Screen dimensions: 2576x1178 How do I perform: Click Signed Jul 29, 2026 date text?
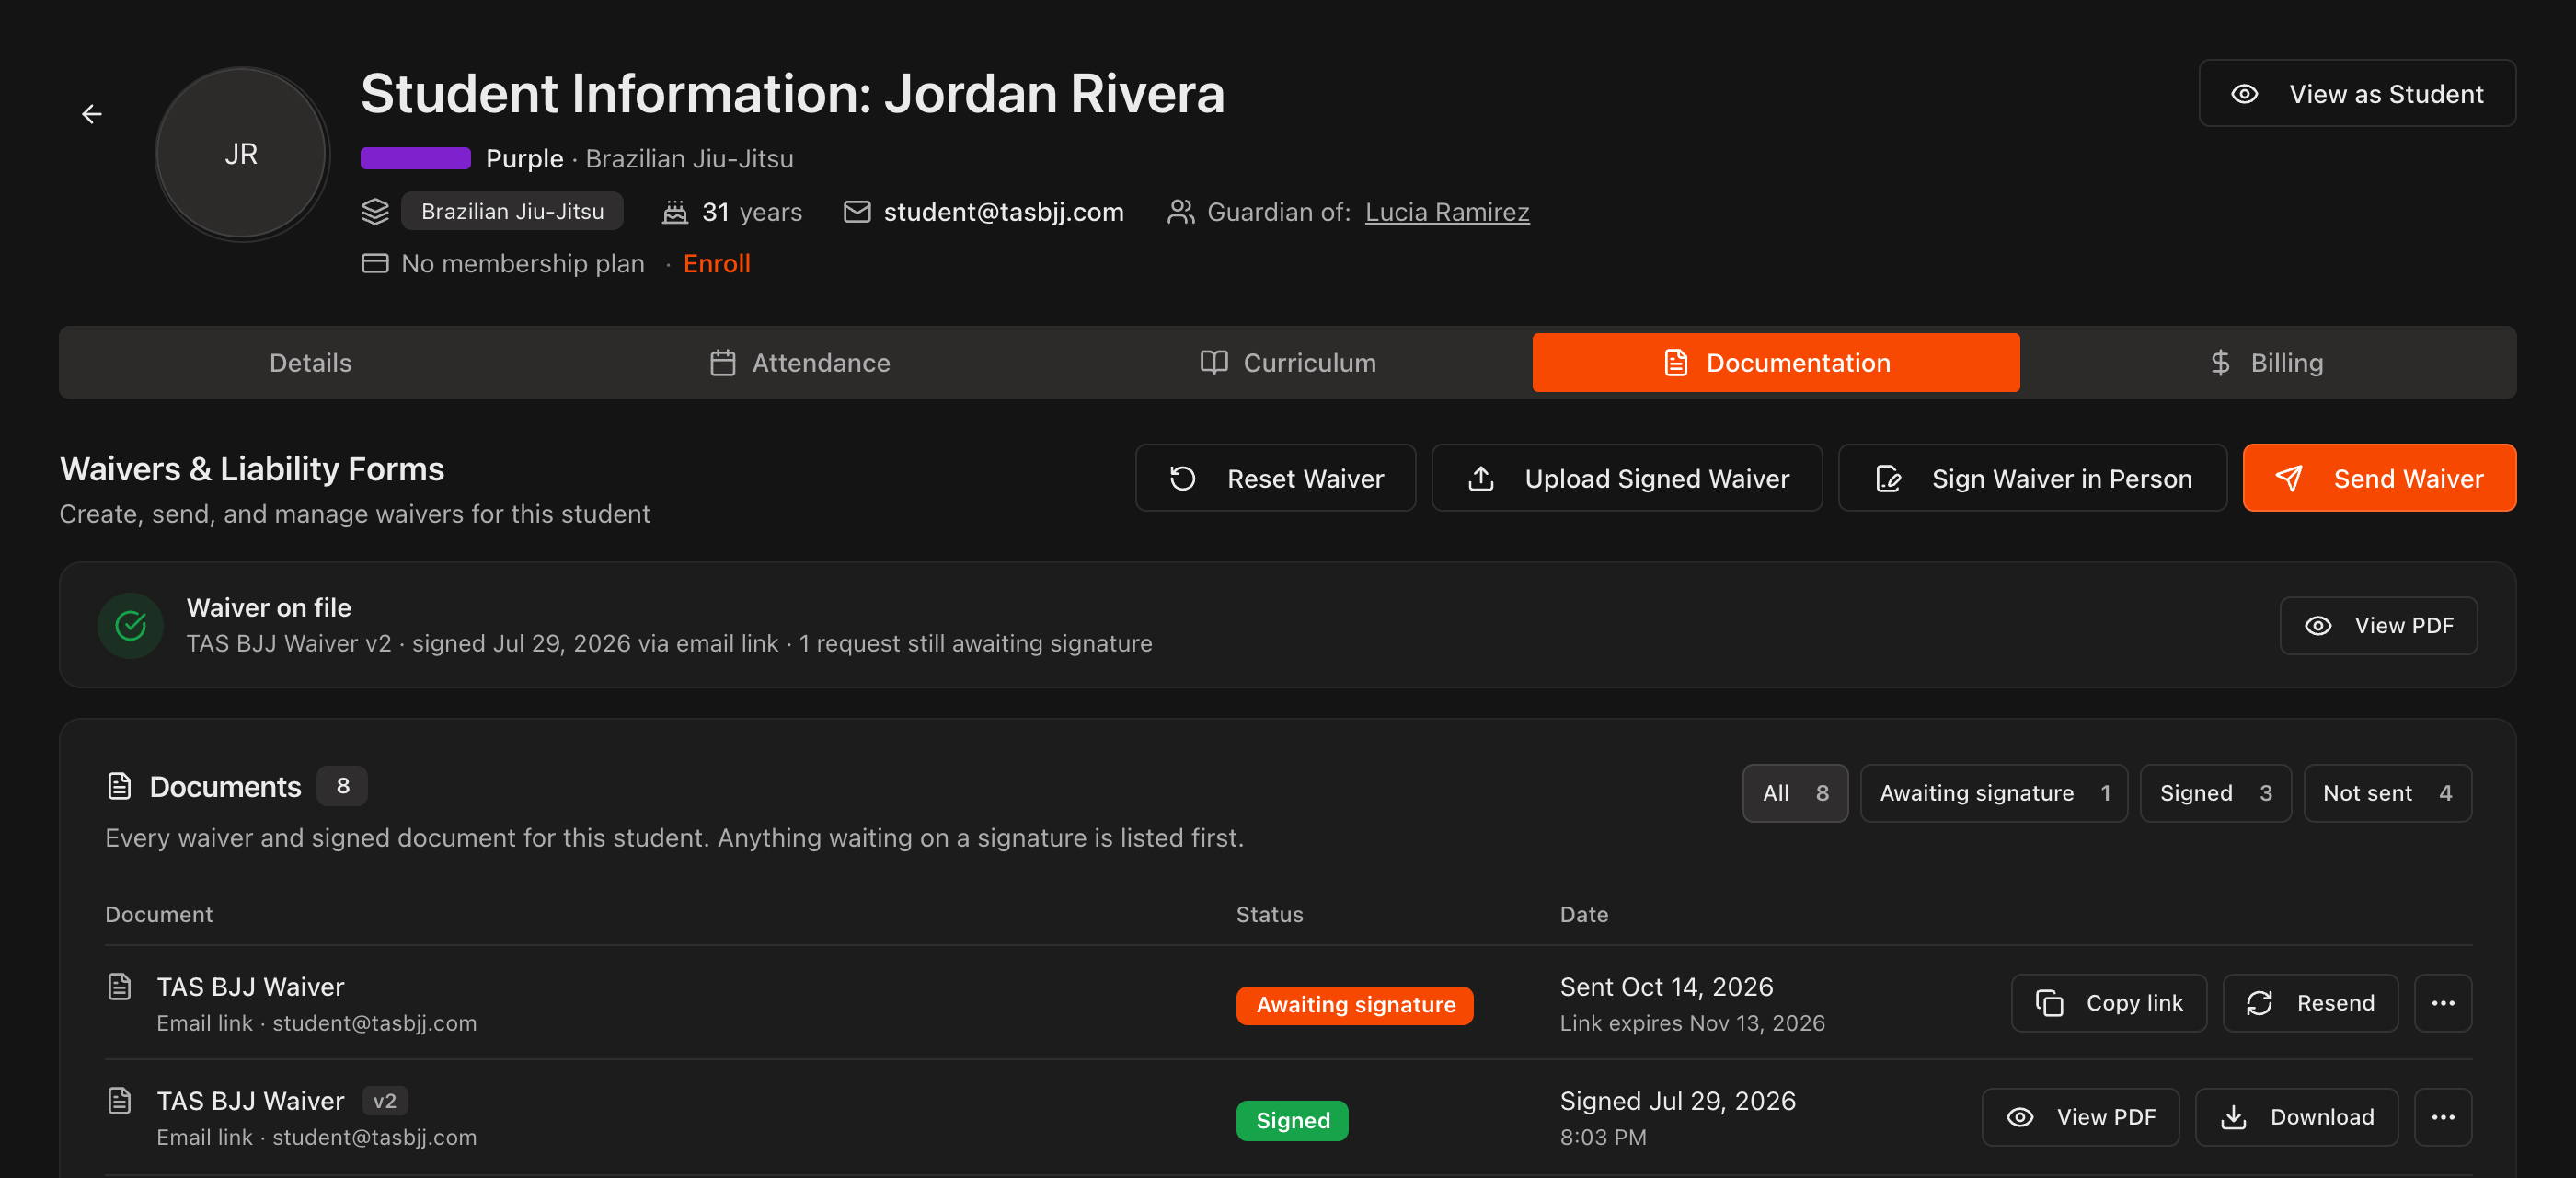coord(1677,1101)
